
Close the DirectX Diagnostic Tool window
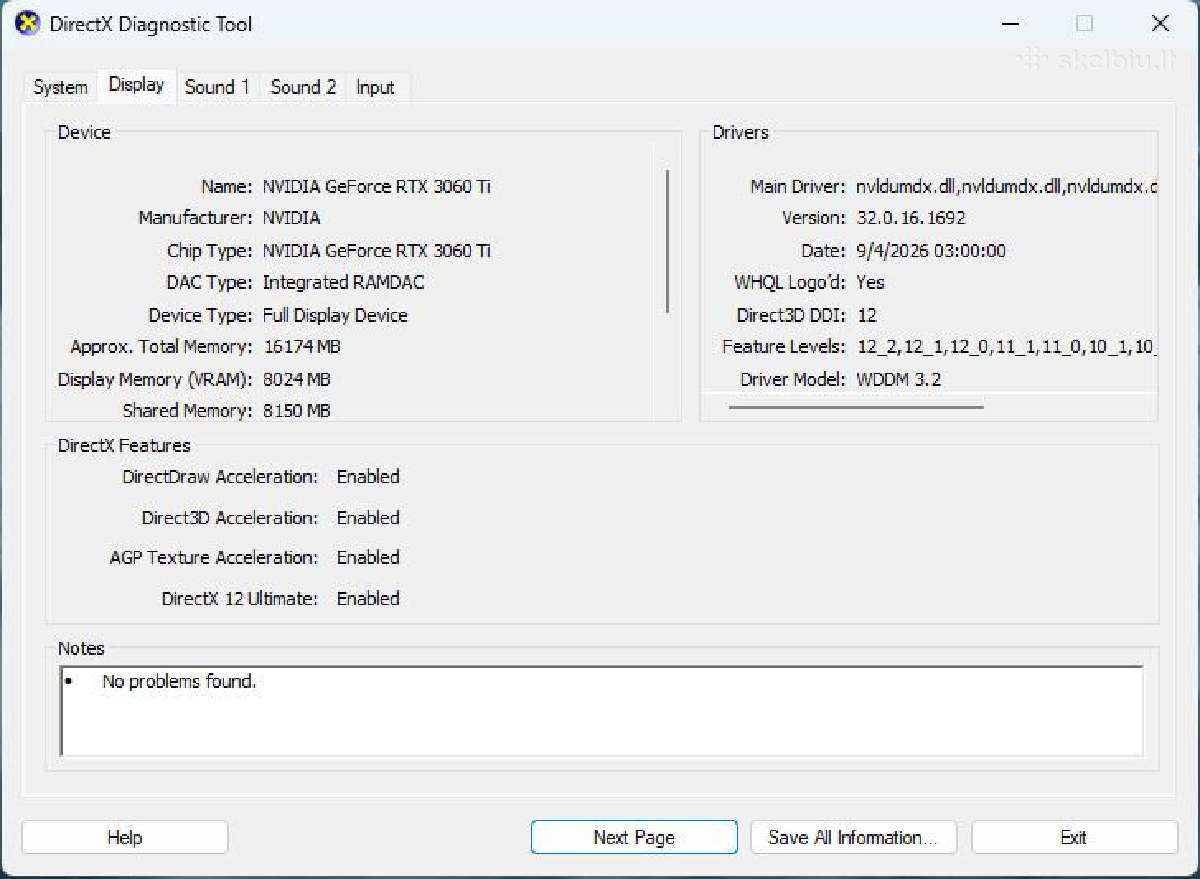pyautogui.click(x=1160, y=24)
